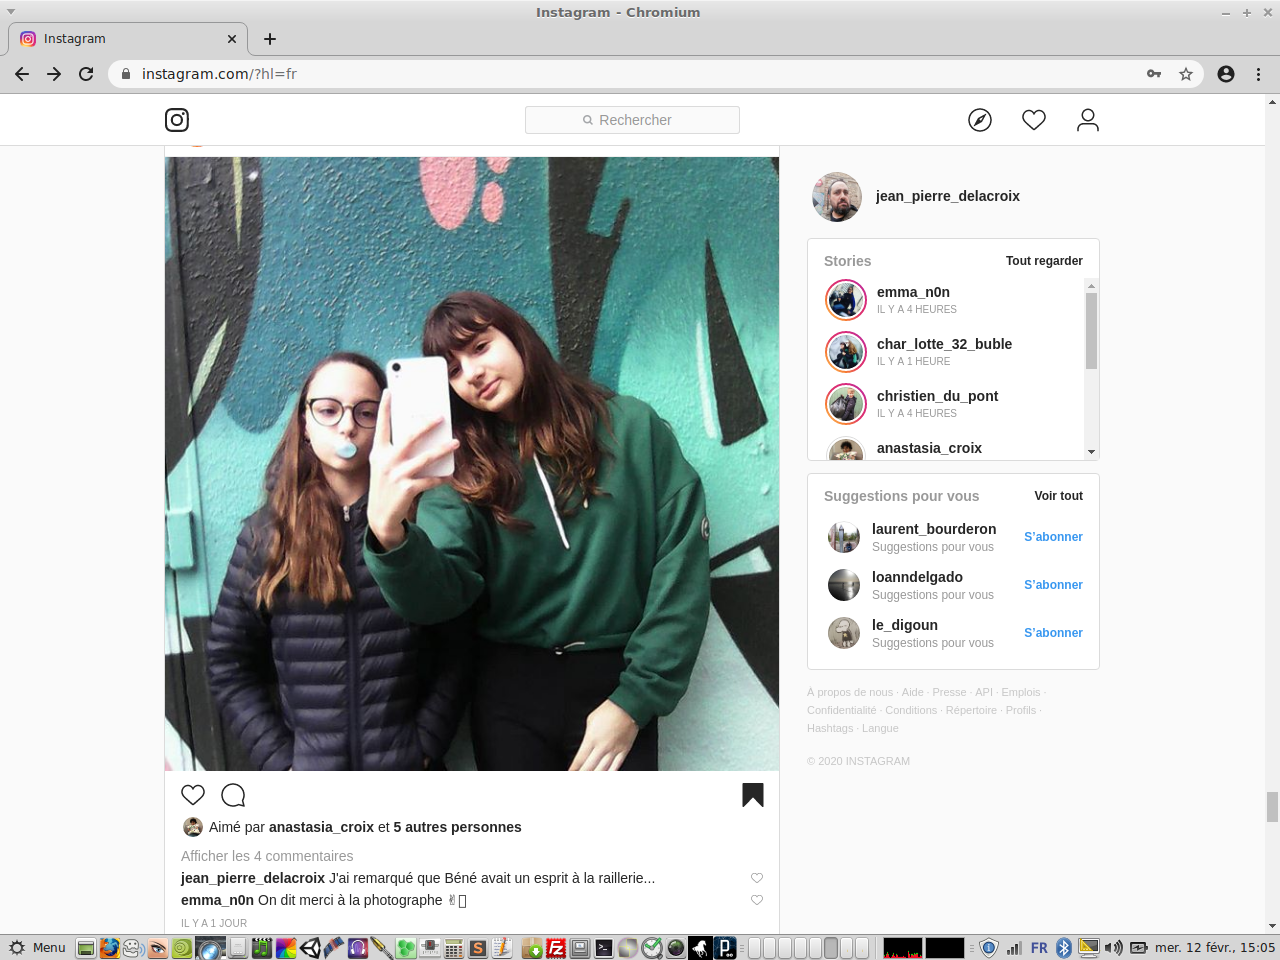Click the Rechercher search field

(632, 120)
